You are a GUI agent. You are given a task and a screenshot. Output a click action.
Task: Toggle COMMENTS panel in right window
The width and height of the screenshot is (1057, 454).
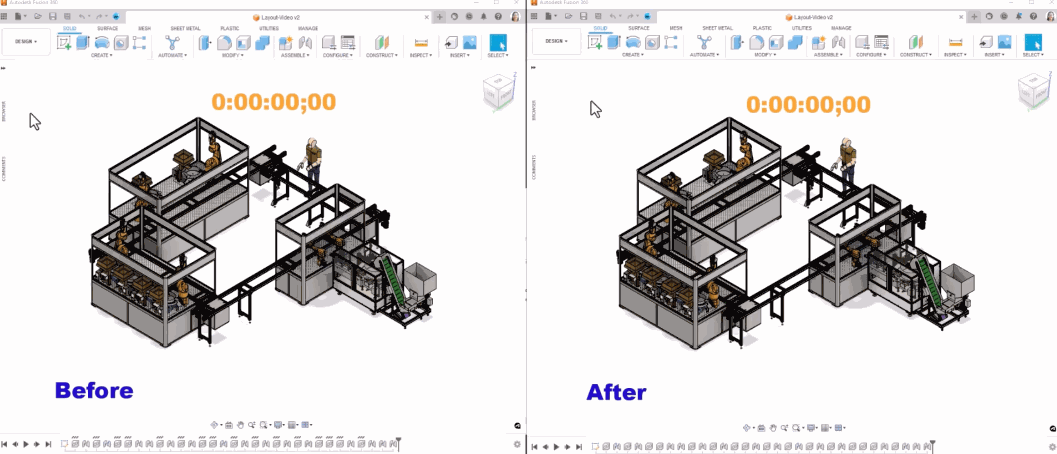click(534, 168)
